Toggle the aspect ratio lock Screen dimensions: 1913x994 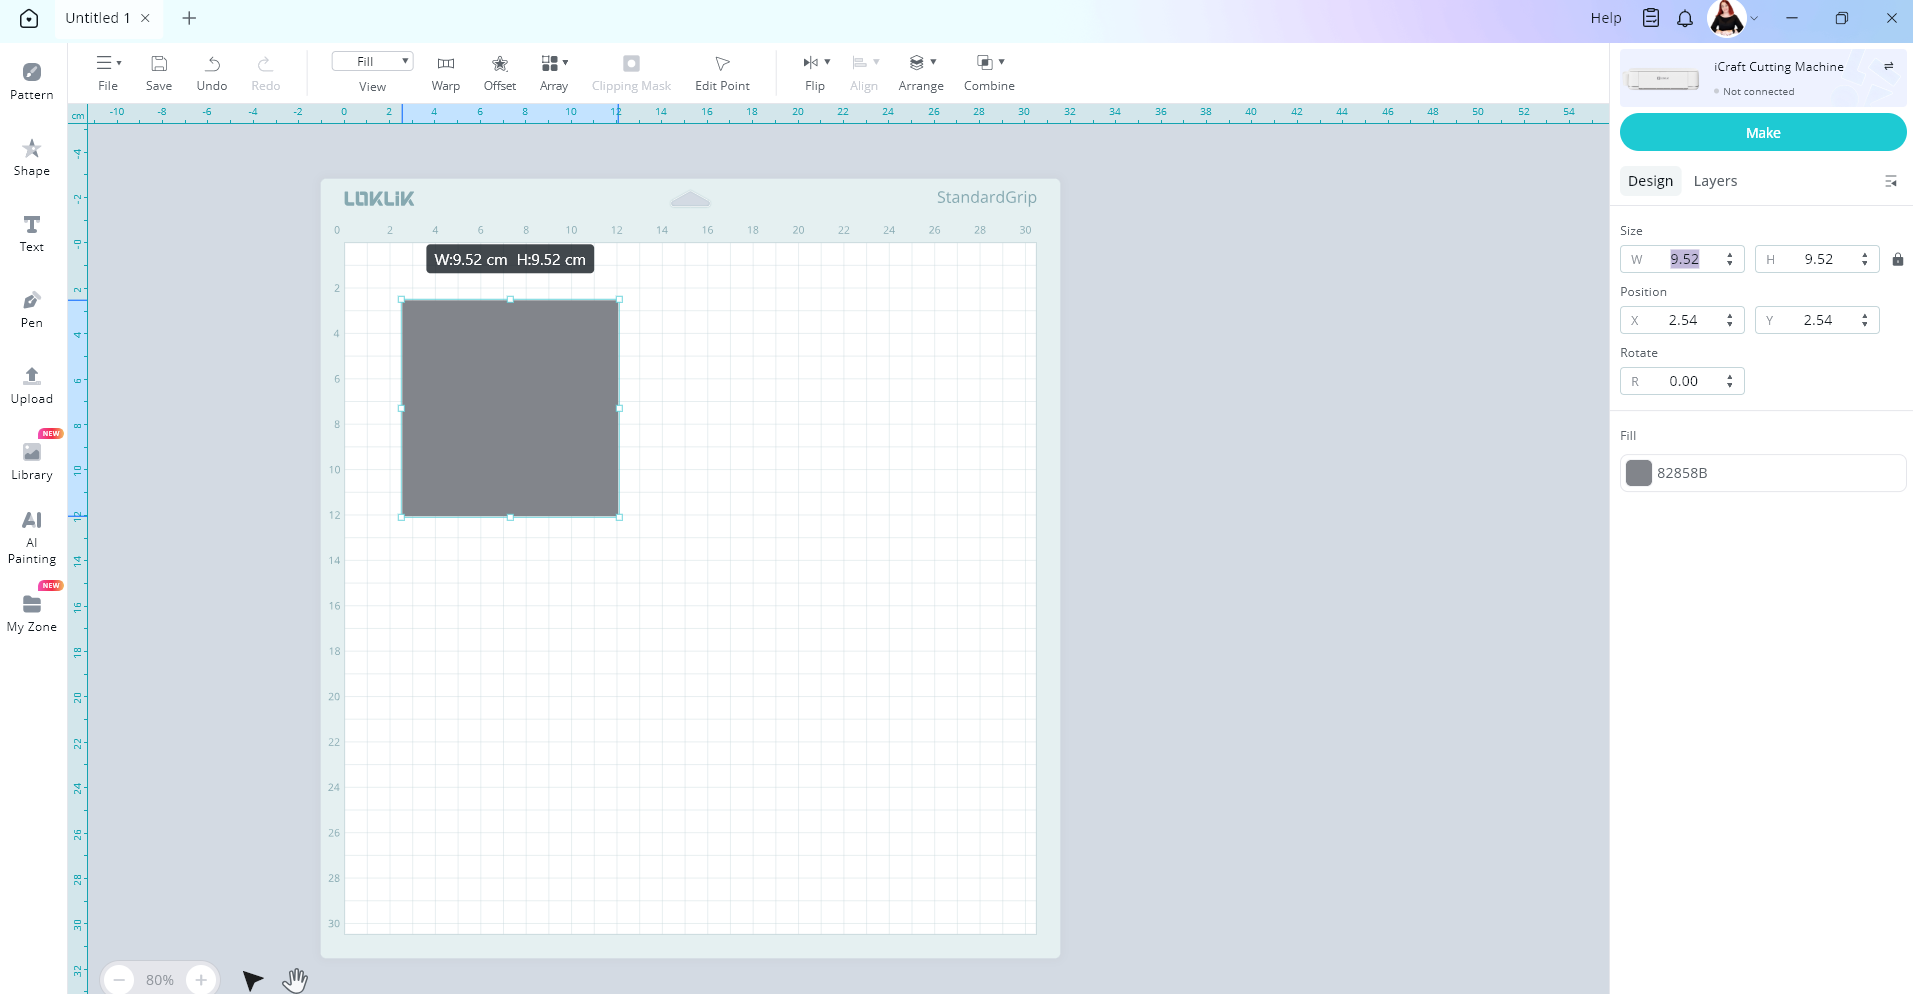[x=1897, y=260]
